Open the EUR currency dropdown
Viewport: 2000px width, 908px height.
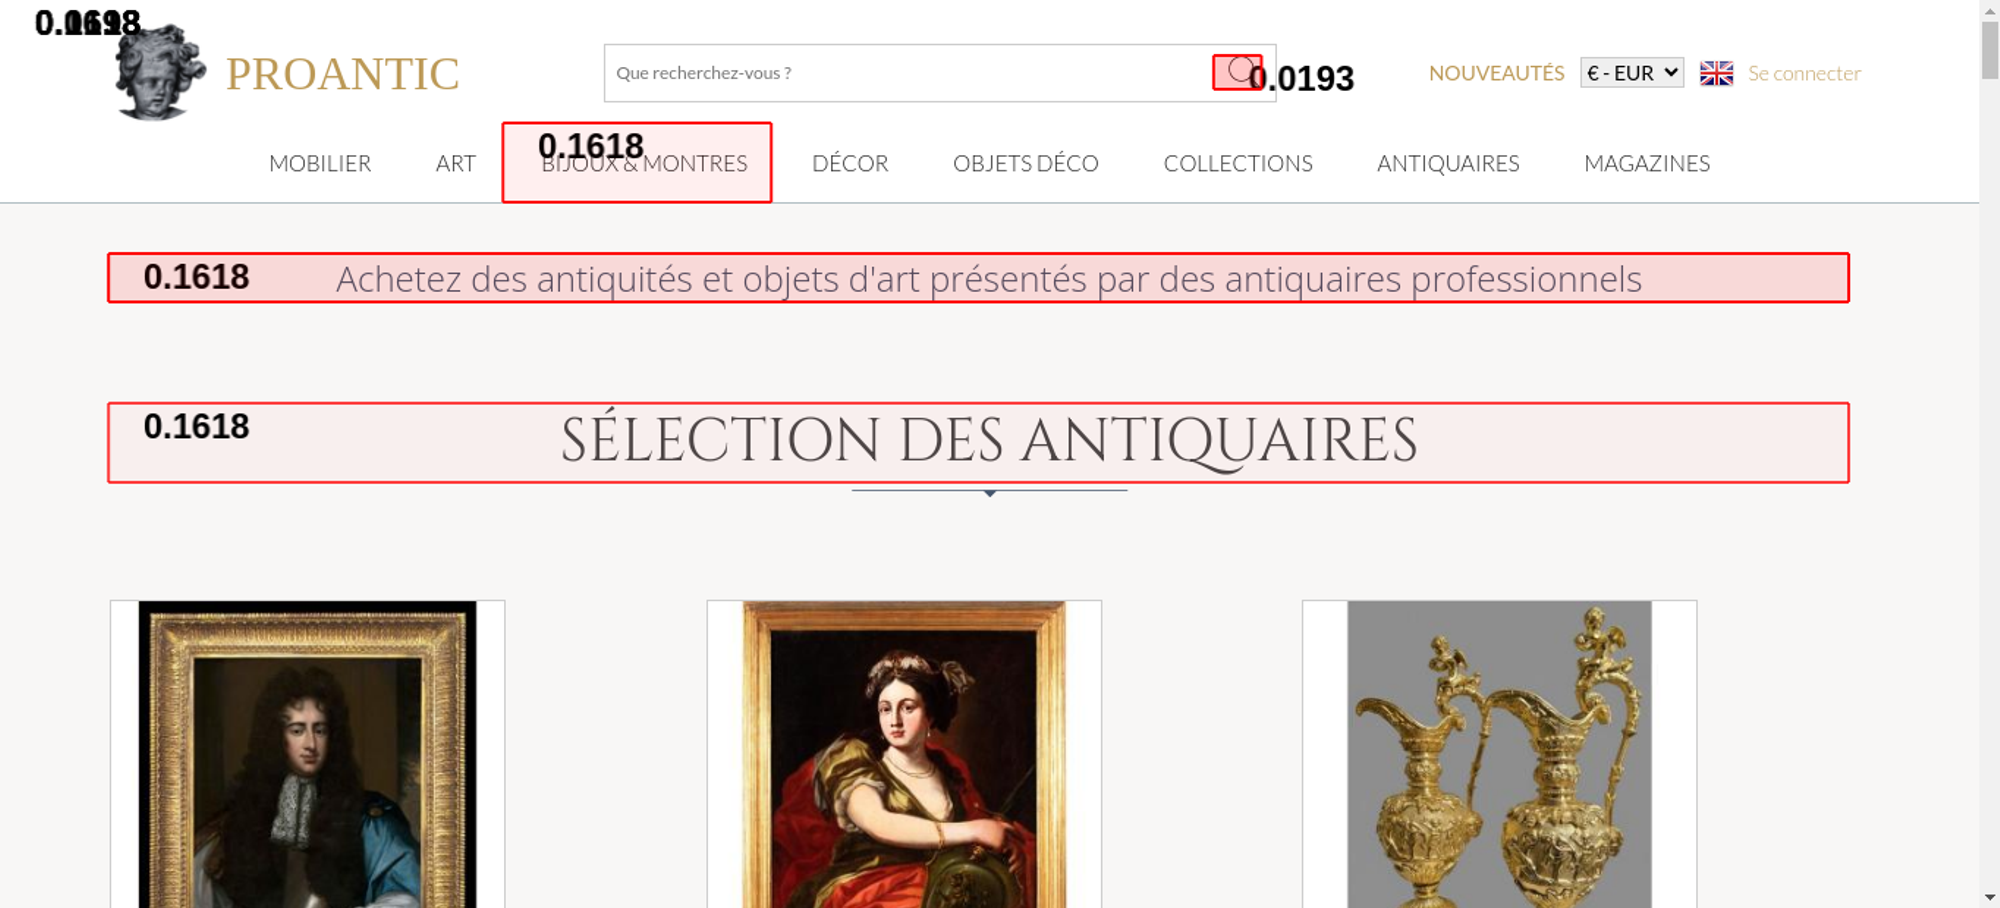(1631, 73)
